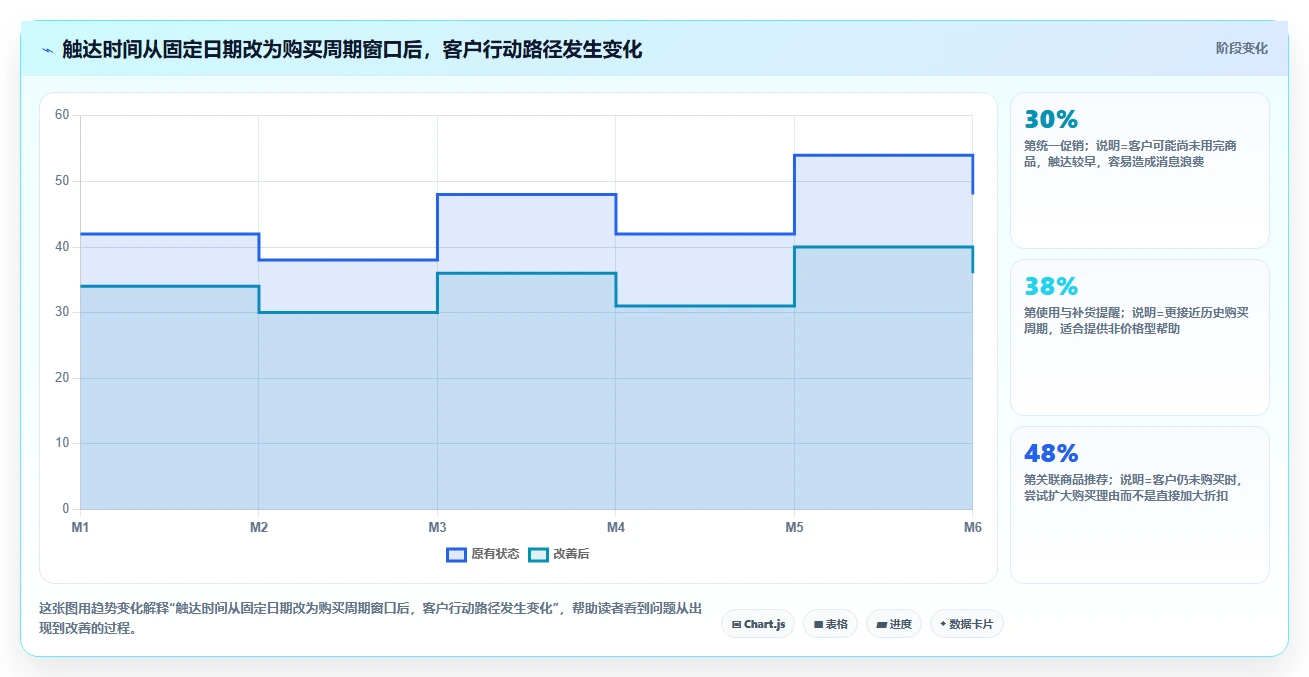Click the square icon in the 表格 chip
1309x677 pixels.
(818, 624)
